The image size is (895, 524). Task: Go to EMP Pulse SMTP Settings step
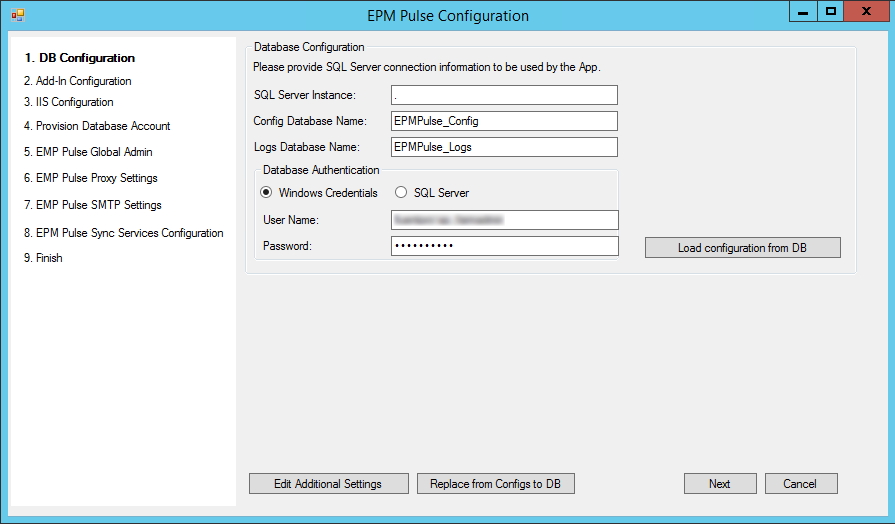[x=92, y=205]
